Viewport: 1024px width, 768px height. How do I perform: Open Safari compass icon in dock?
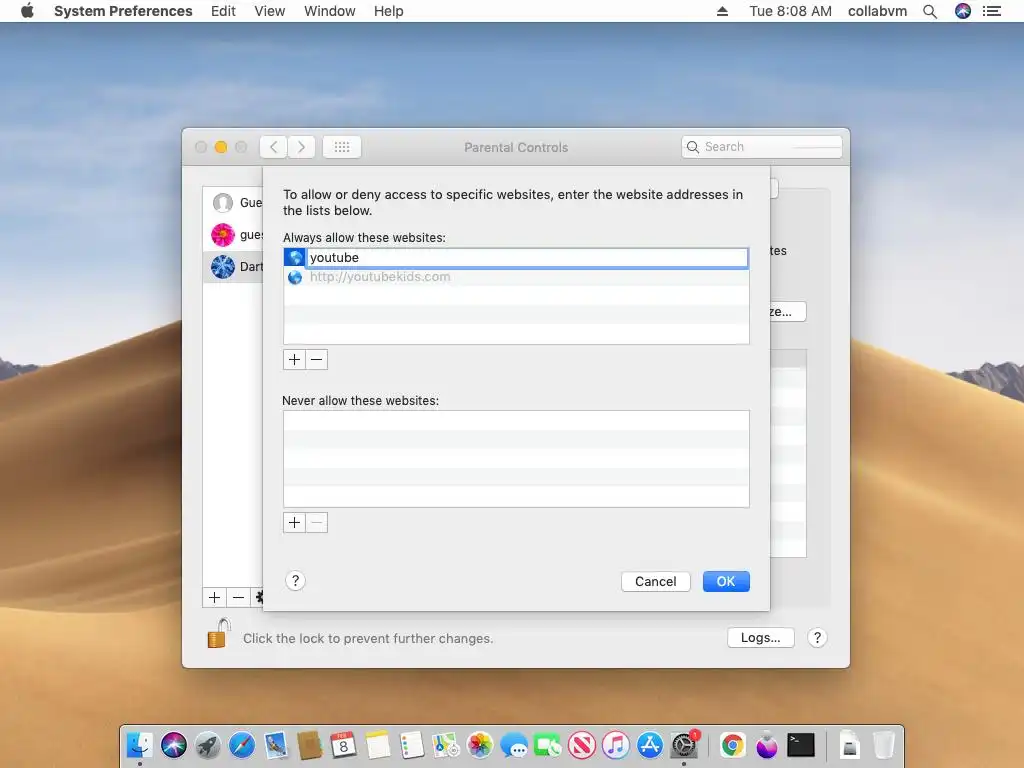(x=242, y=745)
